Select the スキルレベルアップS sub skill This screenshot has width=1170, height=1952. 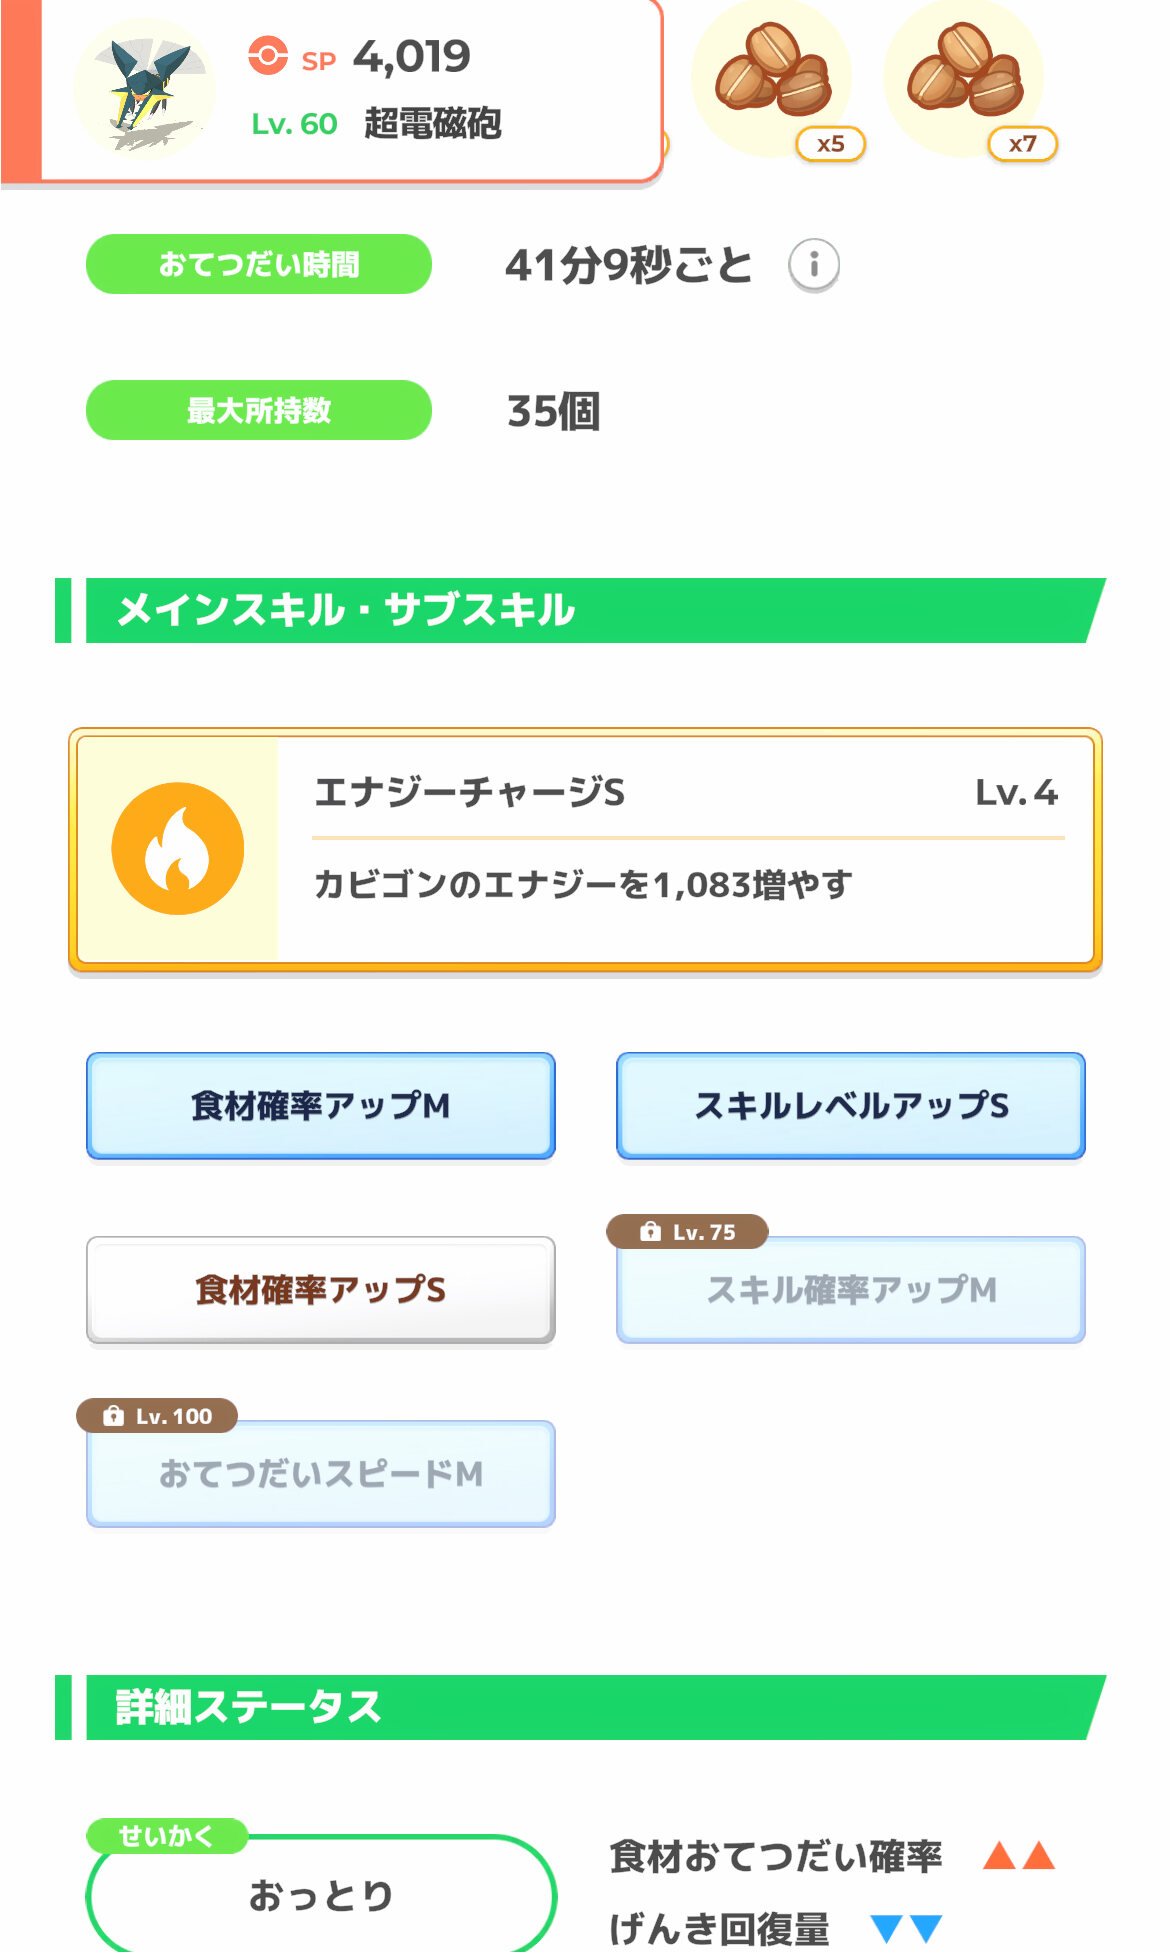click(851, 1106)
